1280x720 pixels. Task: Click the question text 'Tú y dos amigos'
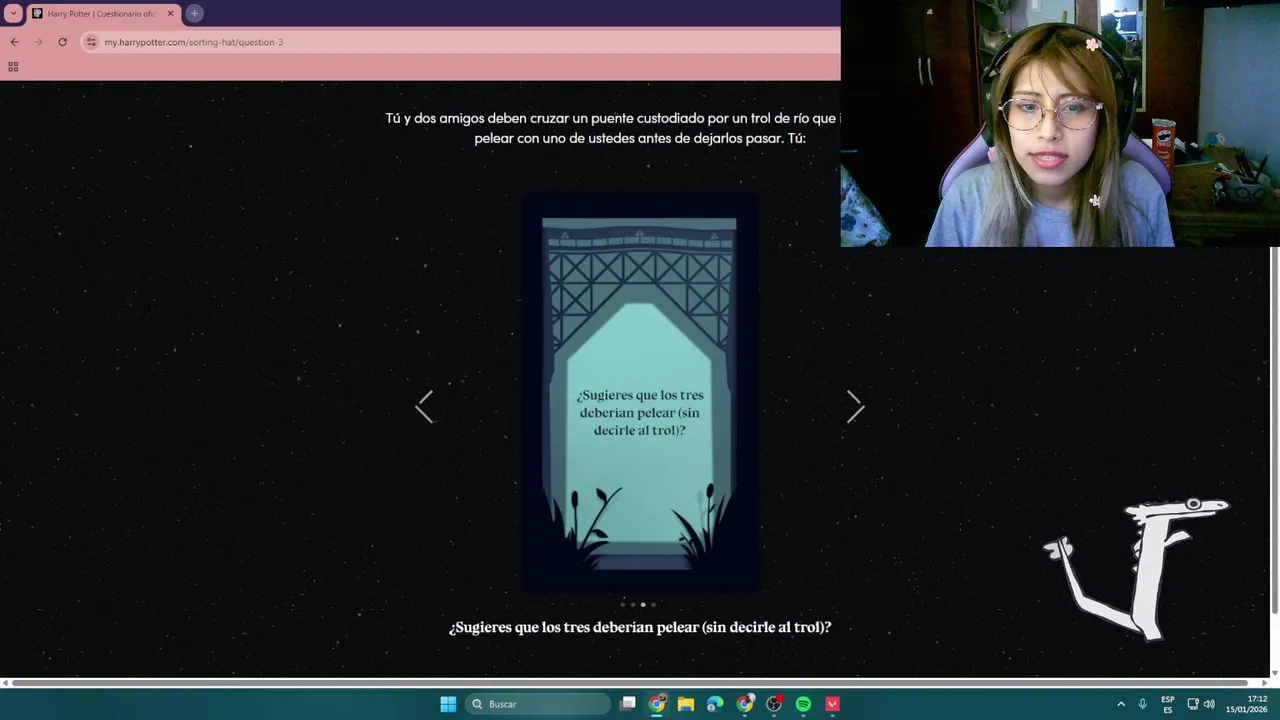pos(434,118)
